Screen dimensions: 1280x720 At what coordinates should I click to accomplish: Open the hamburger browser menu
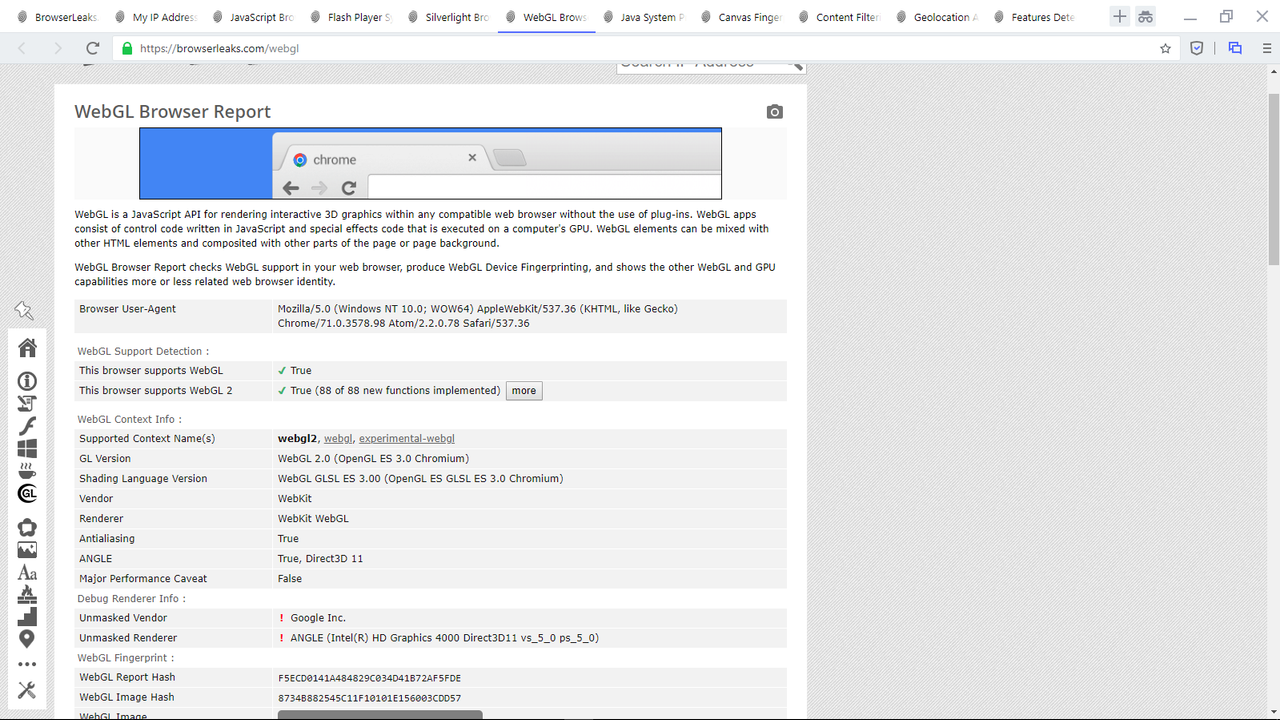click(x=1267, y=48)
